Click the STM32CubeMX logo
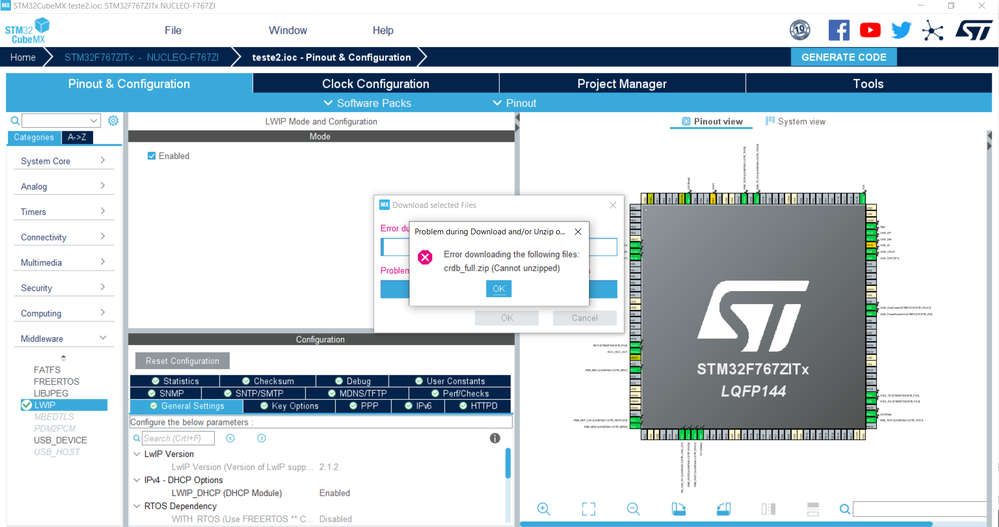 coord(27,31)
